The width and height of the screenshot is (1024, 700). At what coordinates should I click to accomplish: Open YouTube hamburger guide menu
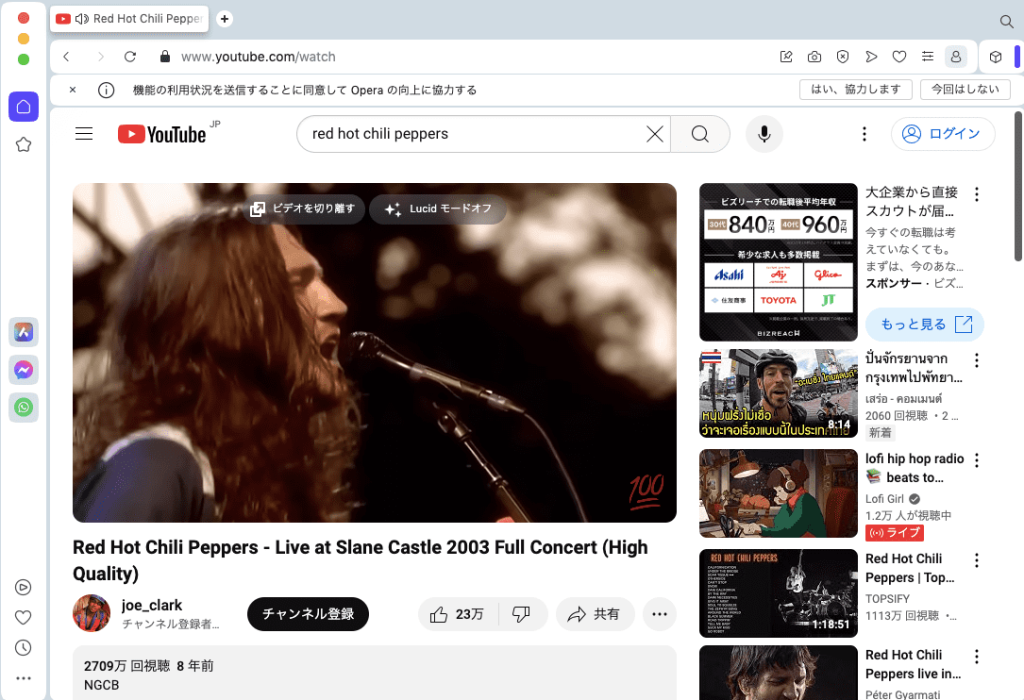point(84,134)
